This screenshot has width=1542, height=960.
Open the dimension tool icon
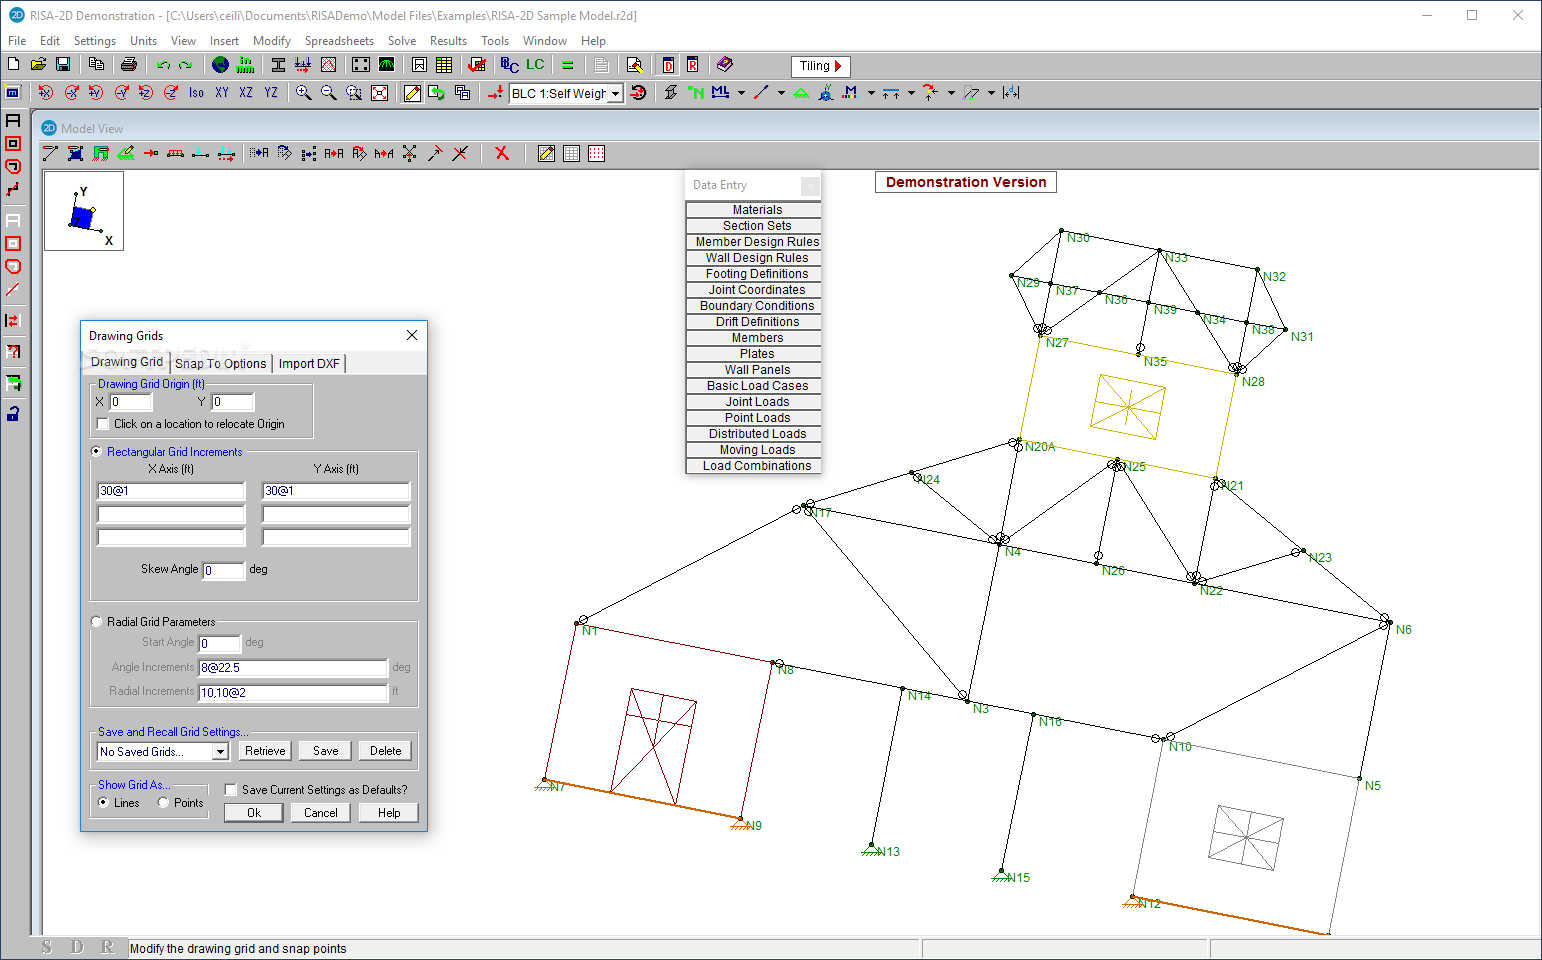pos(1011,93)
